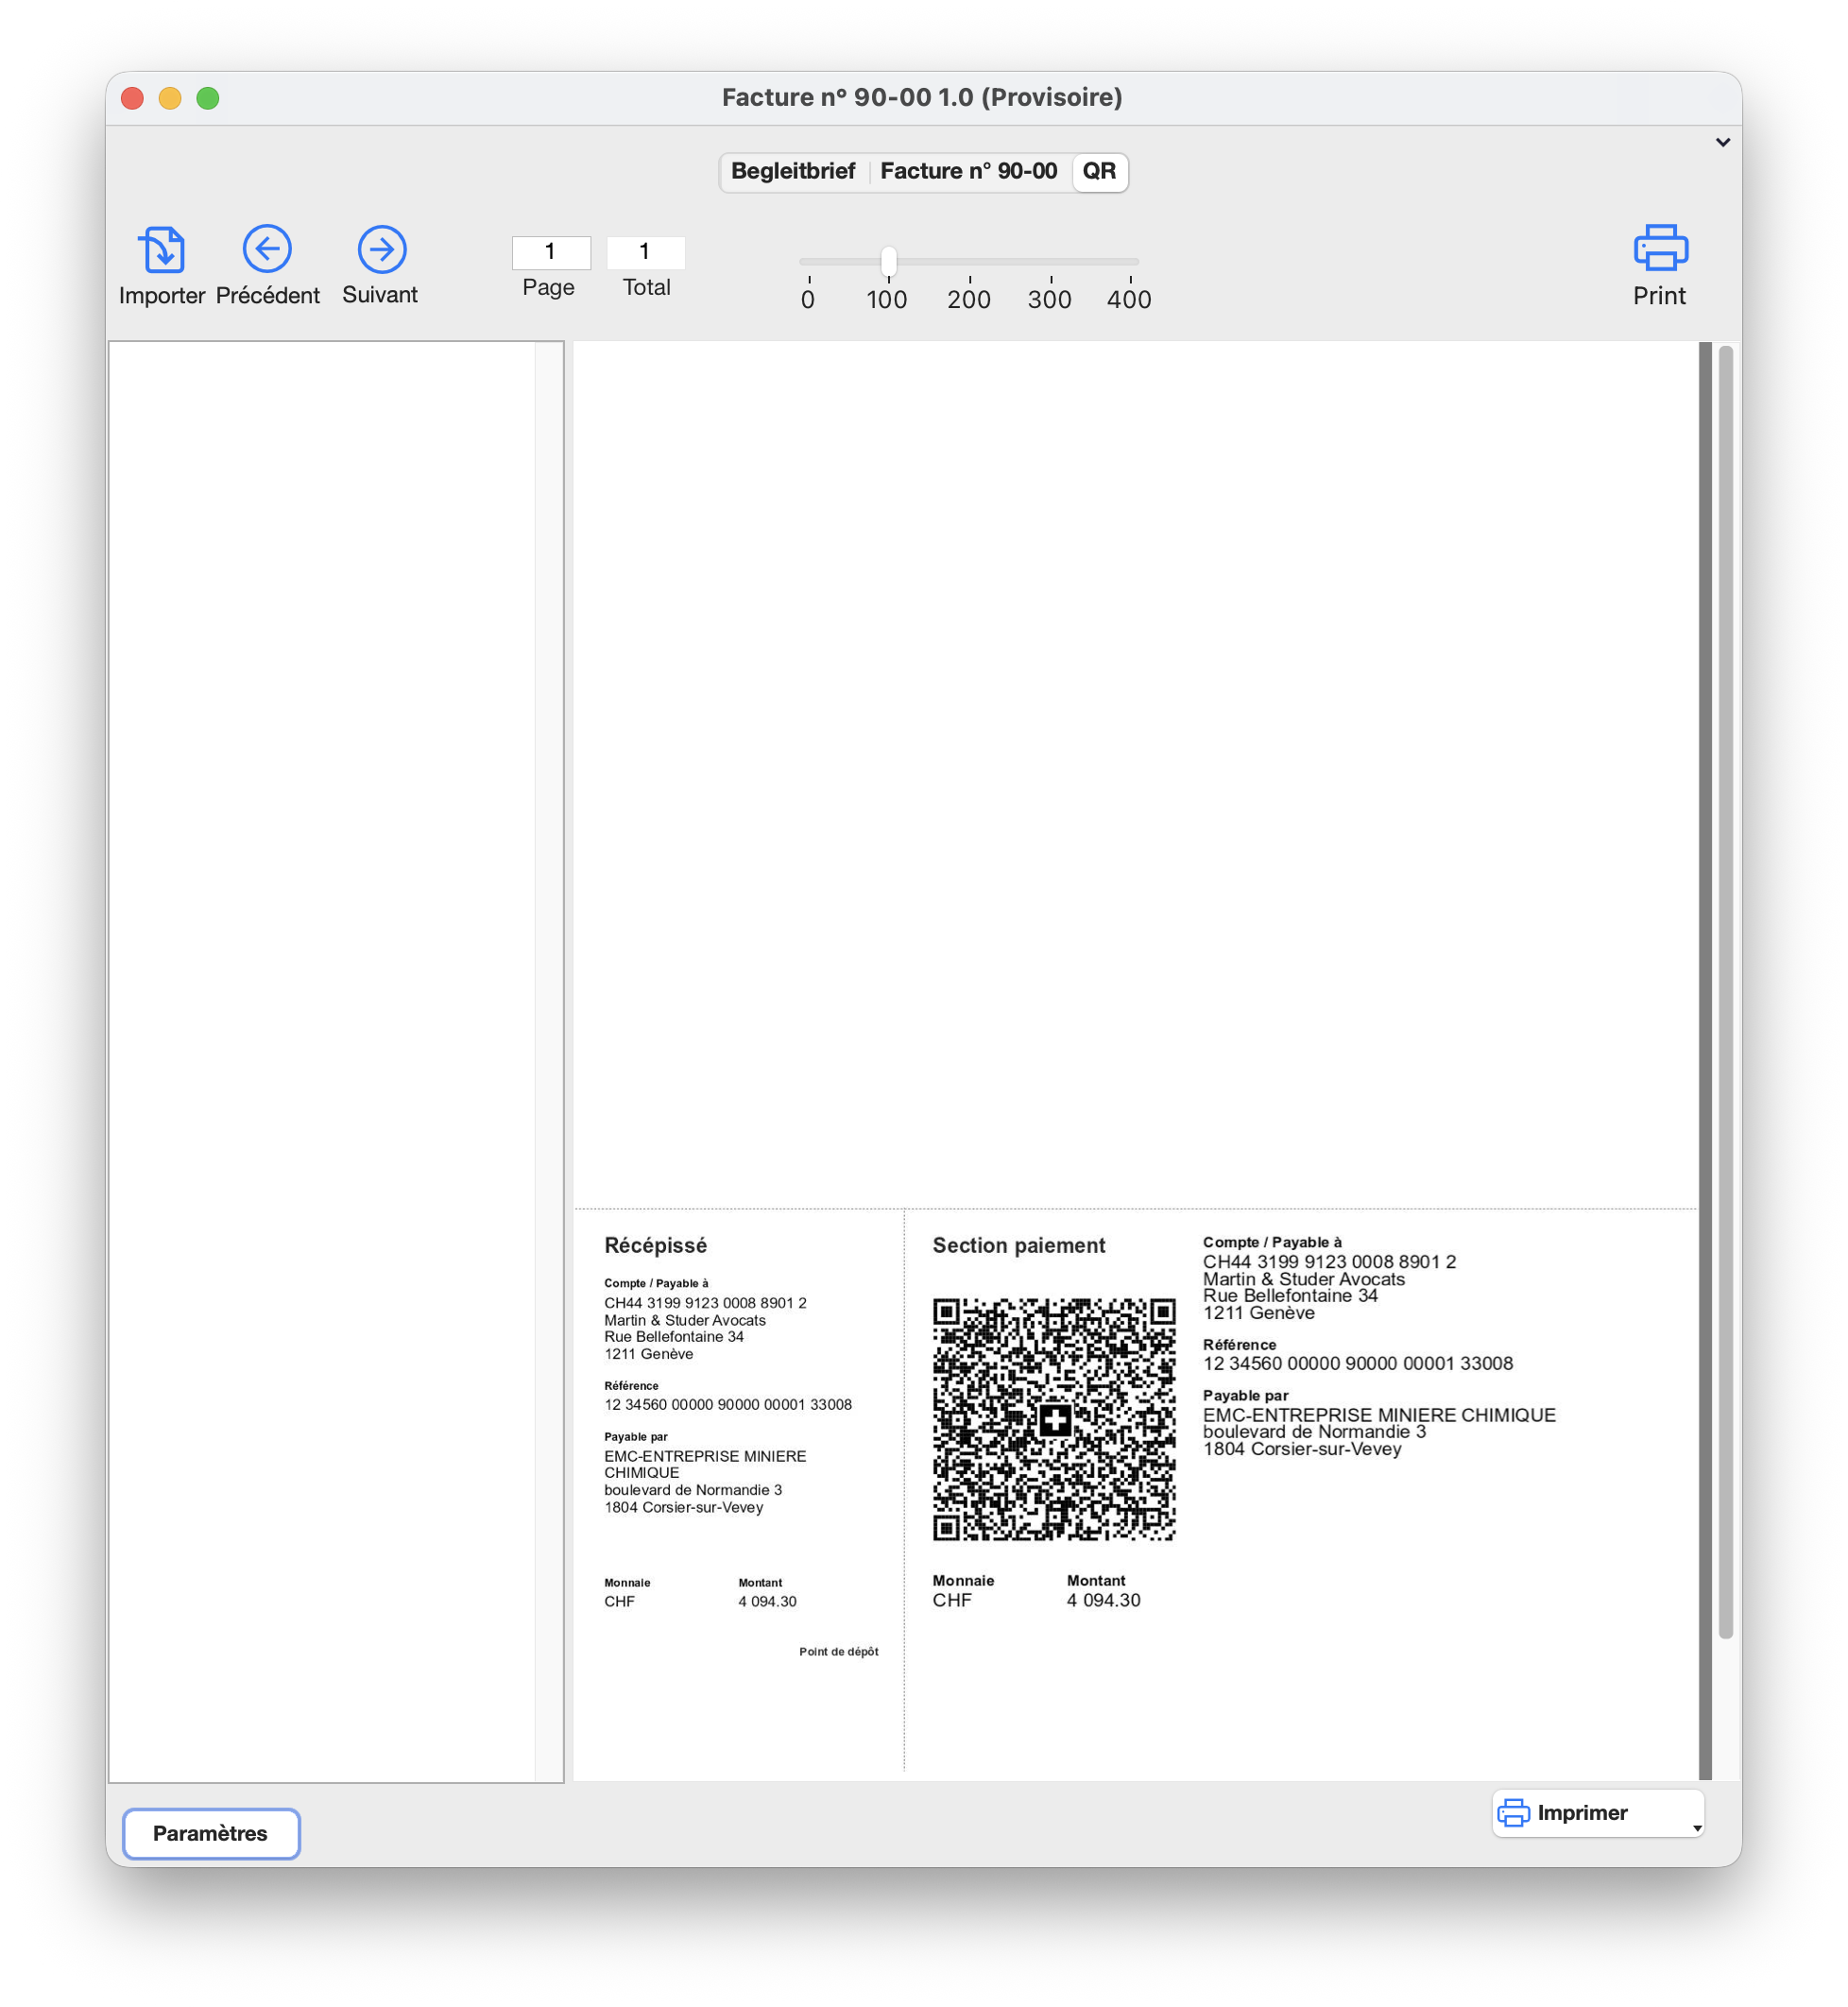Image resolution: width=1848 pixels, height=2007 pixels.
Task: Click the Page number input field
Action: 551,252
